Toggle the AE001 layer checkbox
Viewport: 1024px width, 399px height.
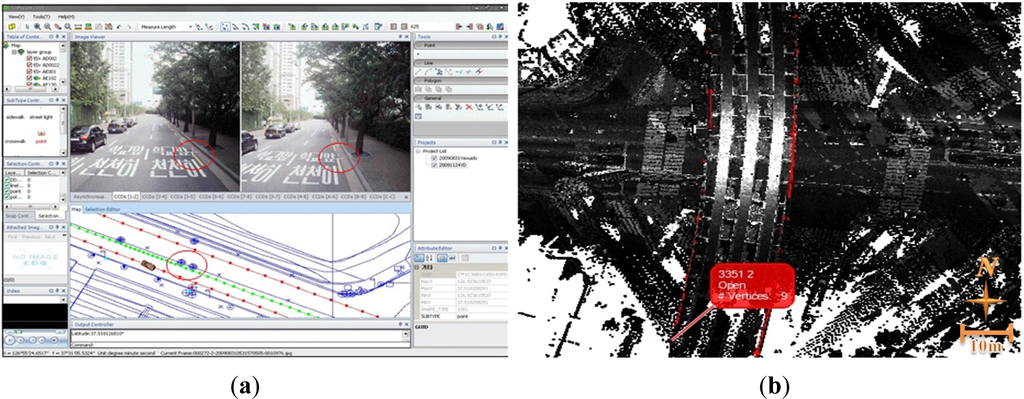point(29,72)
